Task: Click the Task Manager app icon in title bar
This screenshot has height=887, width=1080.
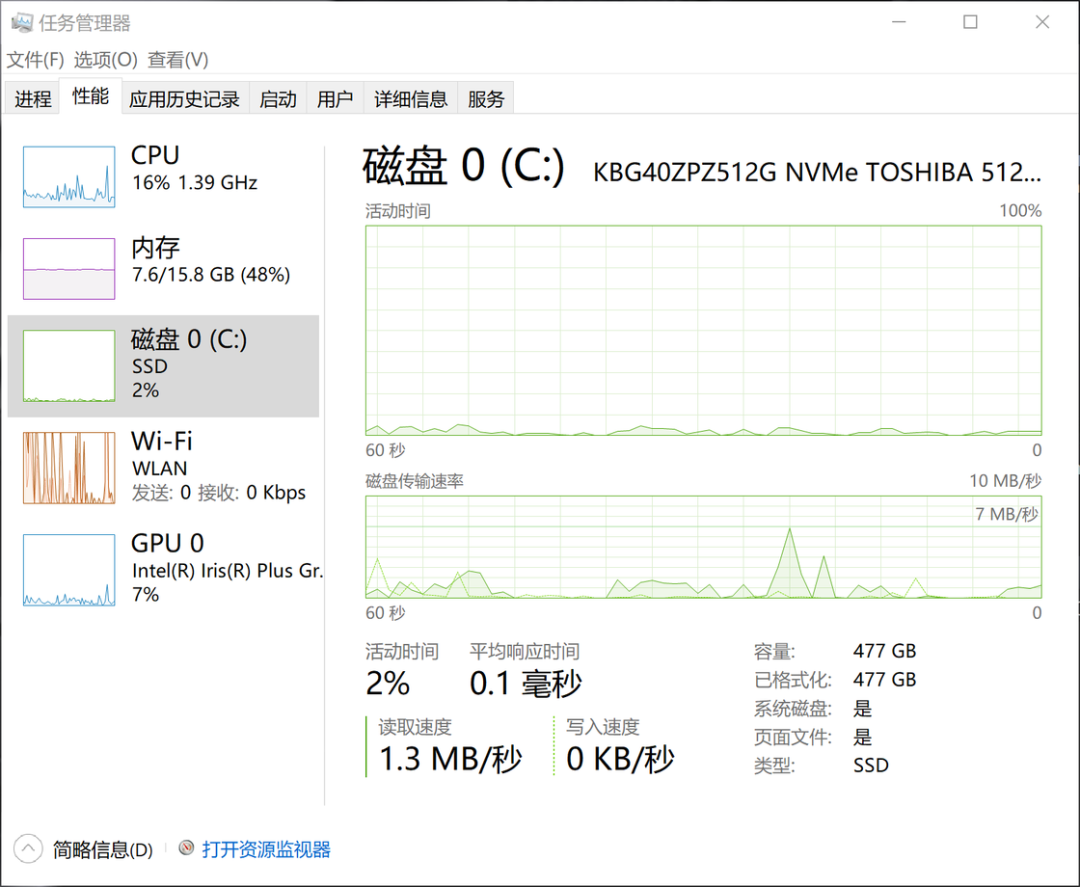Action: pos(22,22)
